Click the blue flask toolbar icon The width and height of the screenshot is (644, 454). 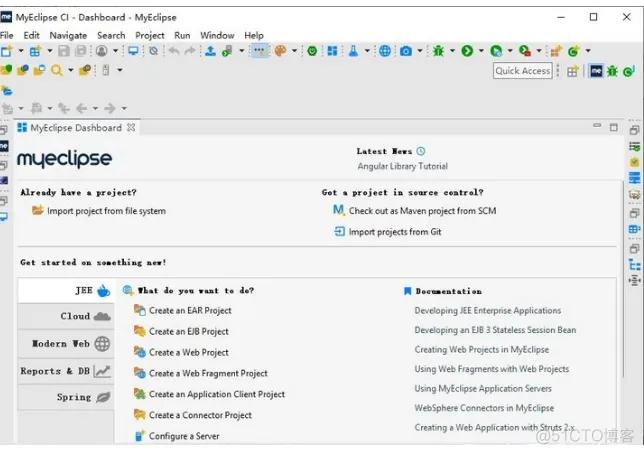(353, 51)
